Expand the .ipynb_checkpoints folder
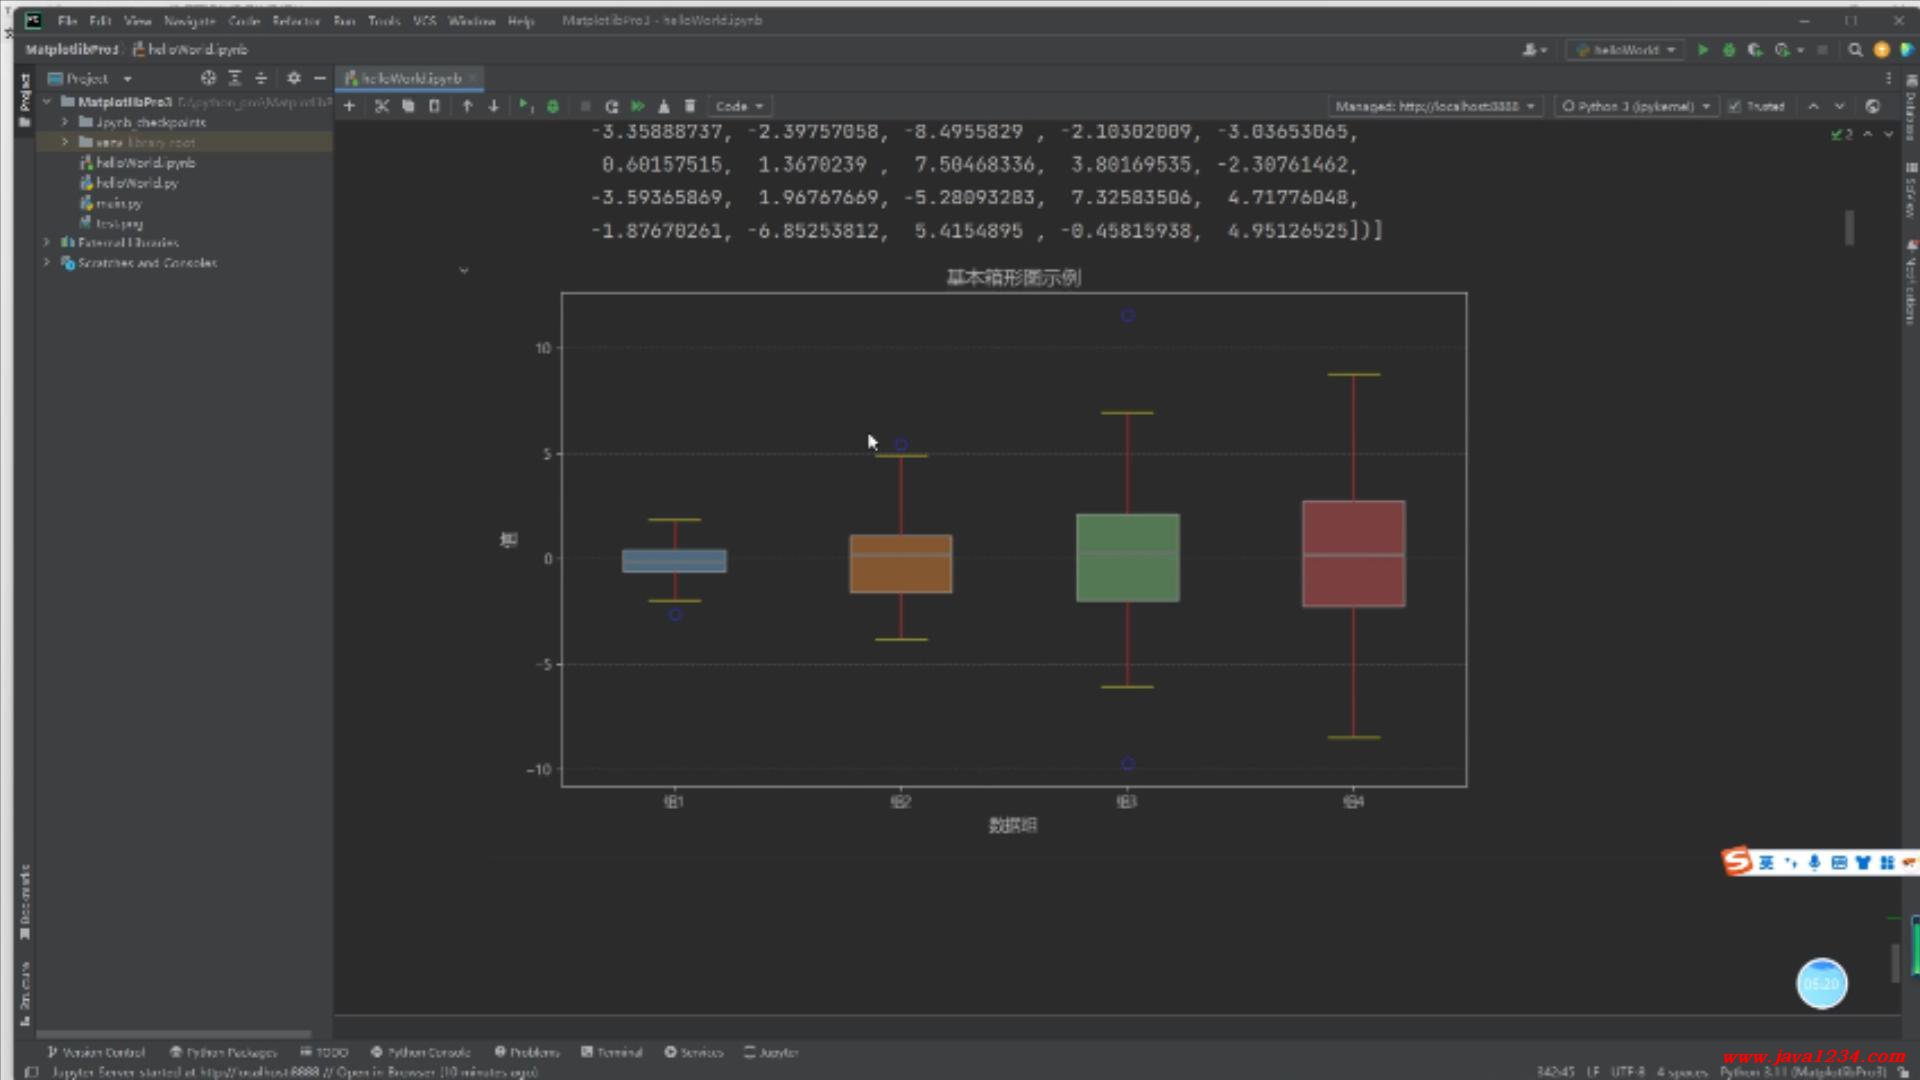 click(x=65, y=122)
